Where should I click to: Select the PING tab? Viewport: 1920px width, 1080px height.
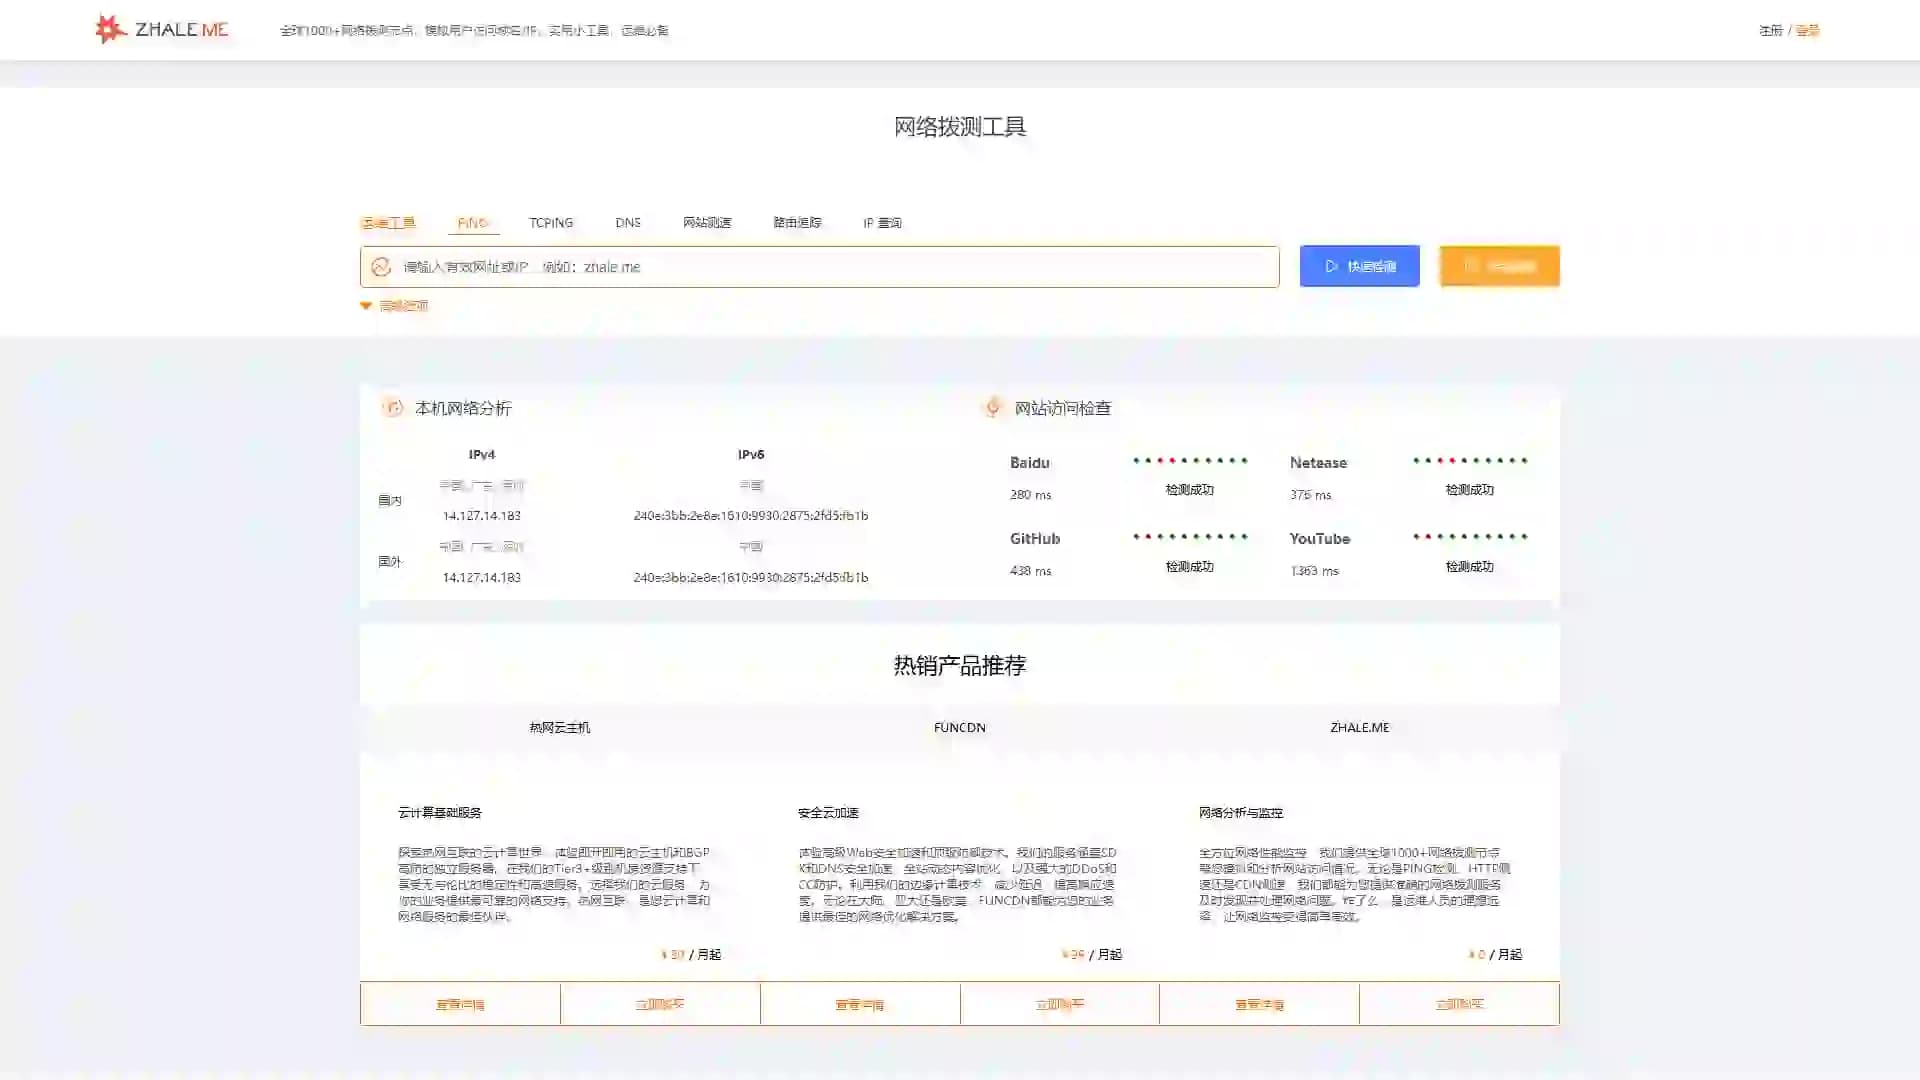click(473, 223)
